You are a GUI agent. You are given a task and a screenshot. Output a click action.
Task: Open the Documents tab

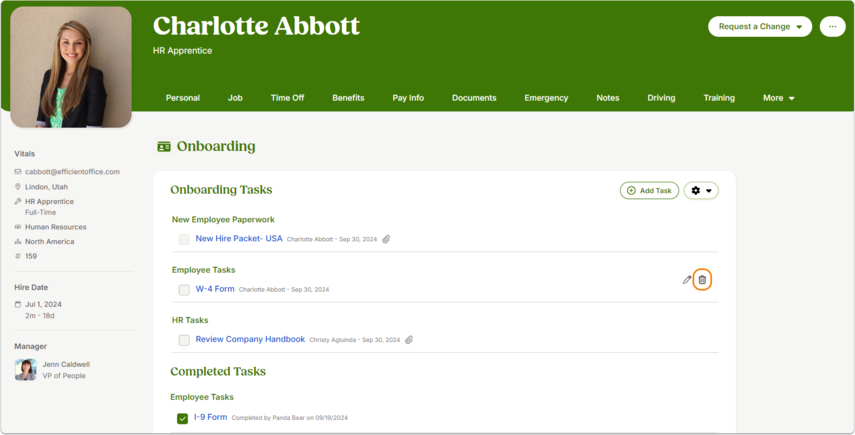tap(474, 98)
